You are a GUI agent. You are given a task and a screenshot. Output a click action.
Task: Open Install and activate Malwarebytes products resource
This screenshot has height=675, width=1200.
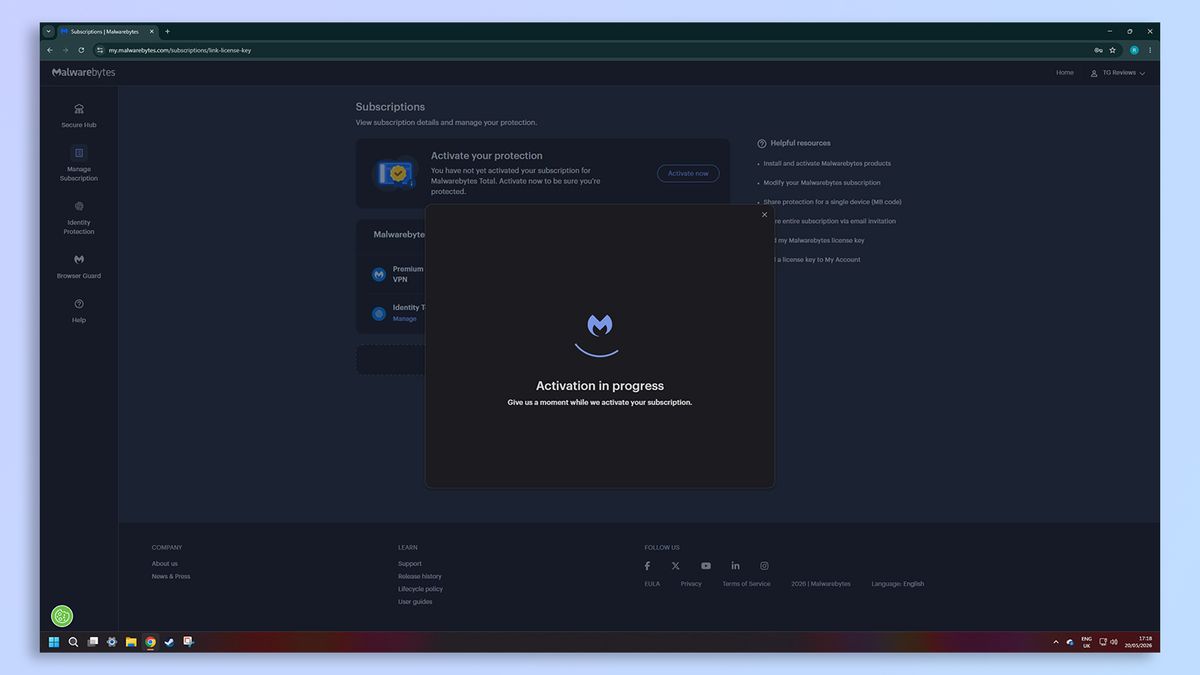(827, 163)
